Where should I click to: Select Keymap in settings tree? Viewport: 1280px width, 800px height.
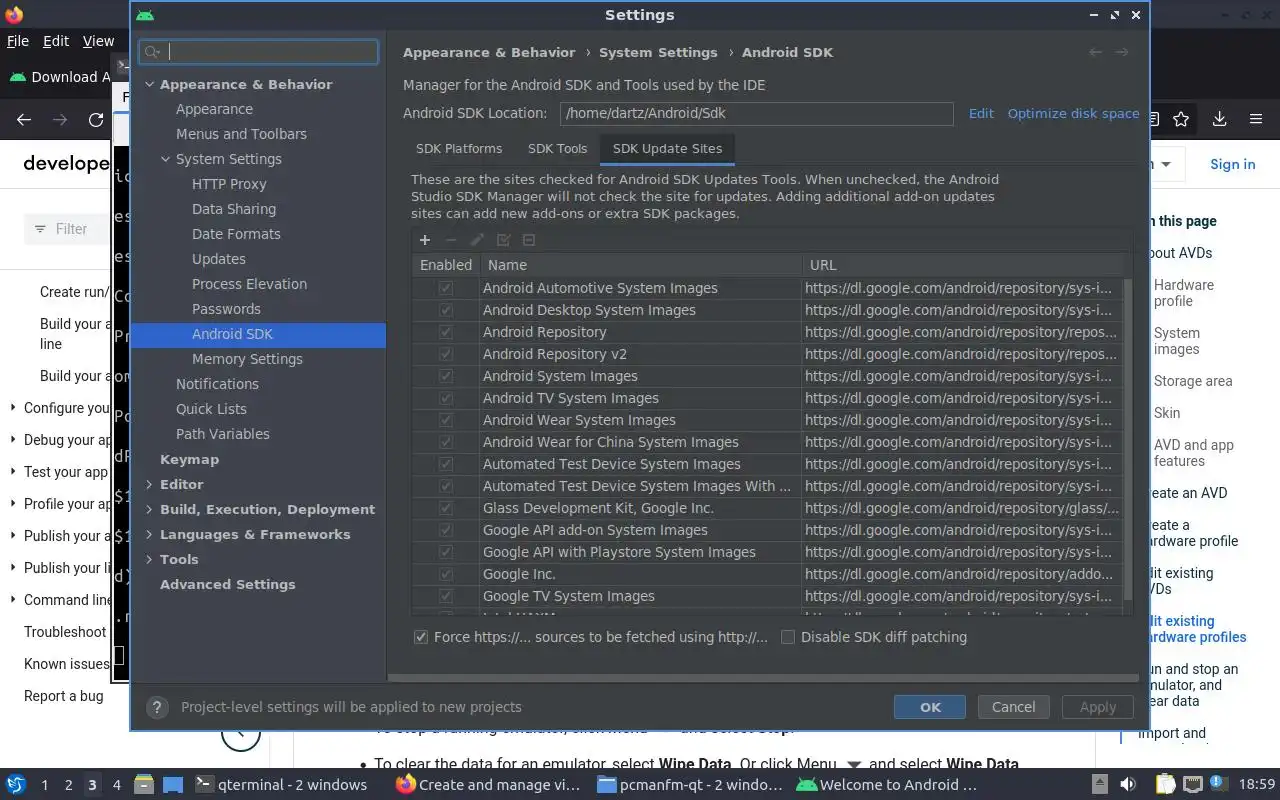pyautogui.click(x=189, y=459)
